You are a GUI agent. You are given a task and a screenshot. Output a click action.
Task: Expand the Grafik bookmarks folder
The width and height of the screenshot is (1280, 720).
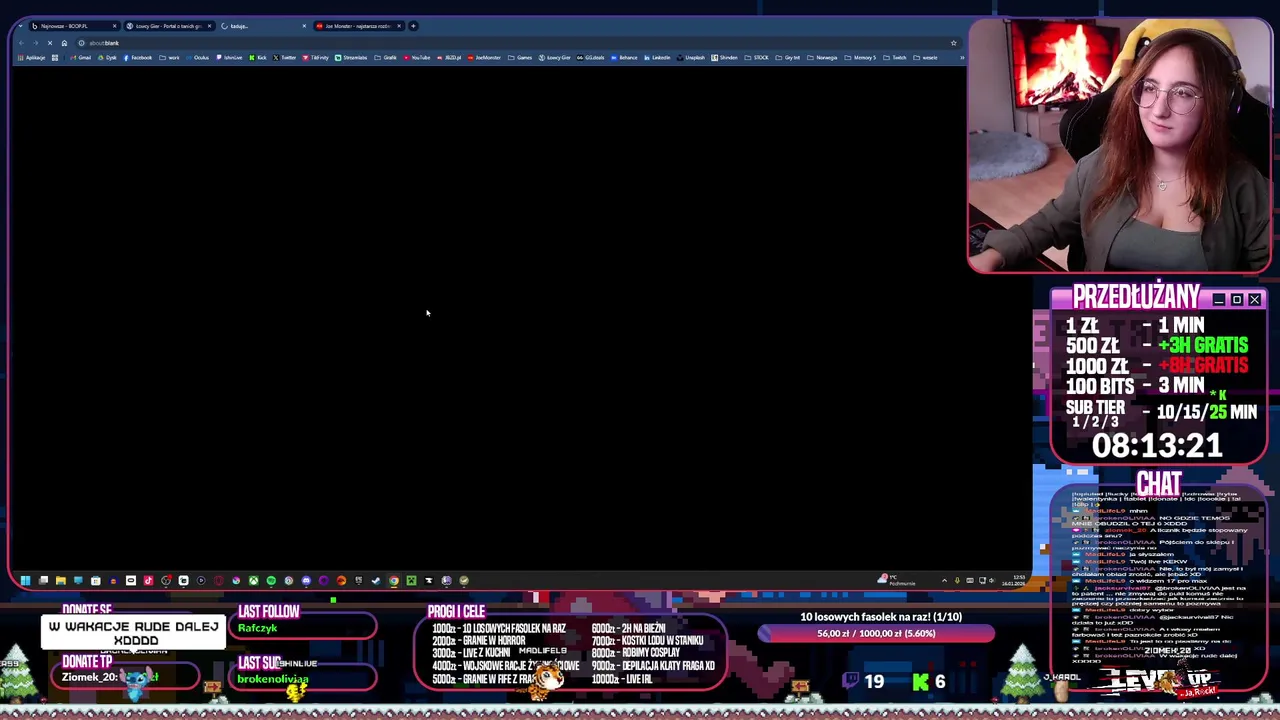coord(385,57)
